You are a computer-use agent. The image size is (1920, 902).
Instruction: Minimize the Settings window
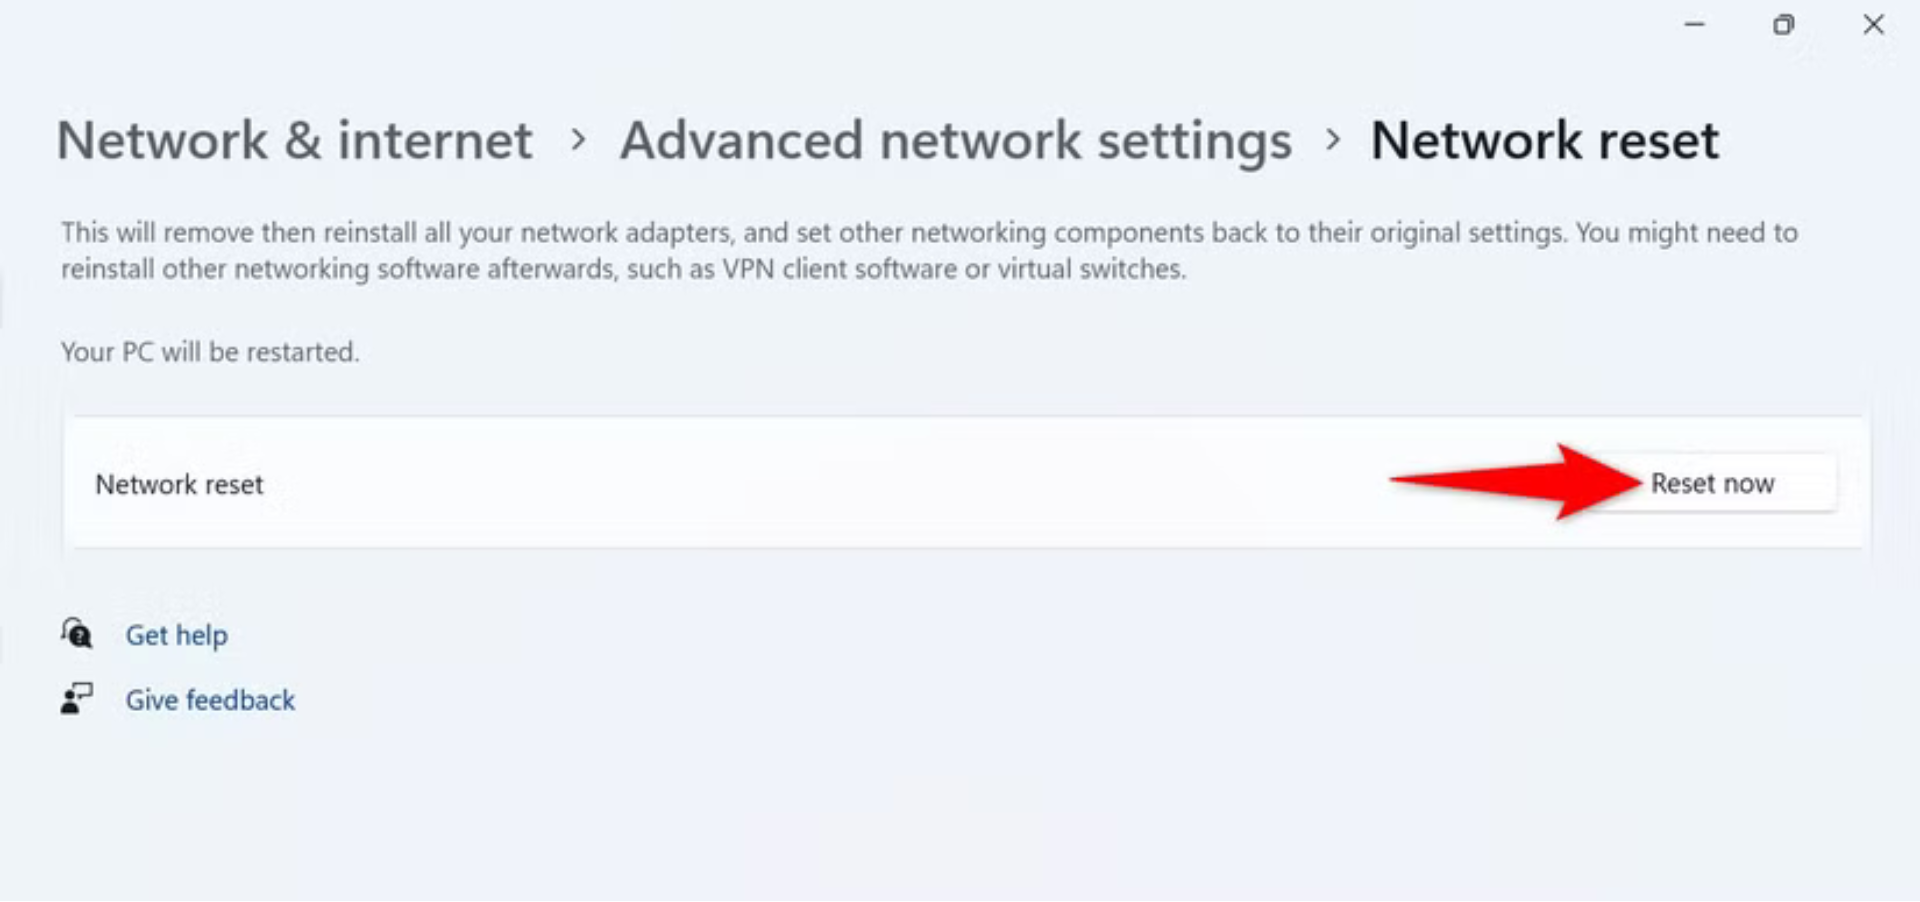(1694, 24)
